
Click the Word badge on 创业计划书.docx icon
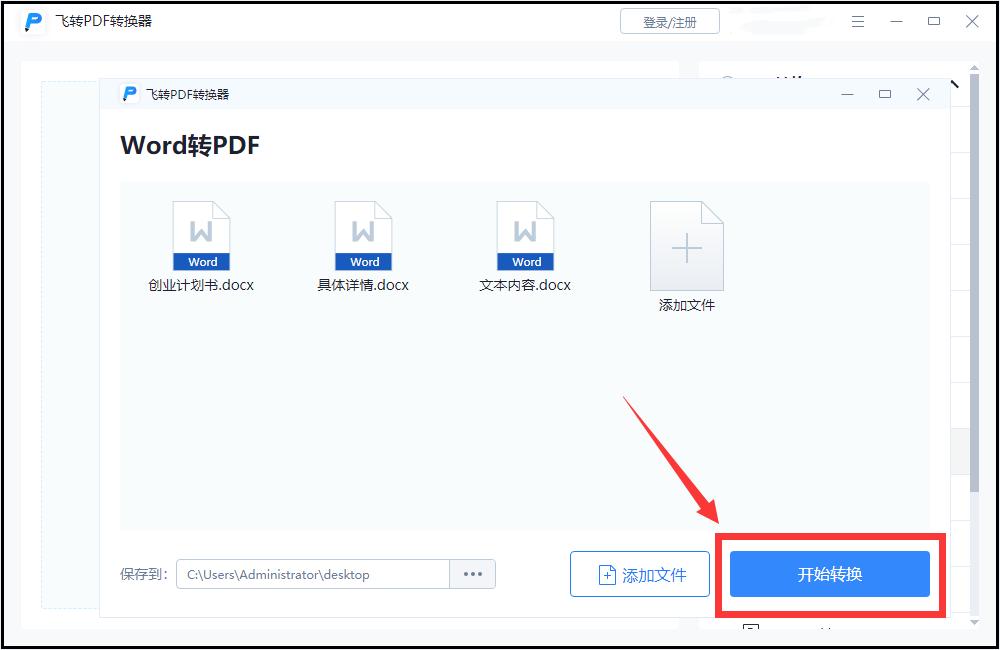coord(201,261)
